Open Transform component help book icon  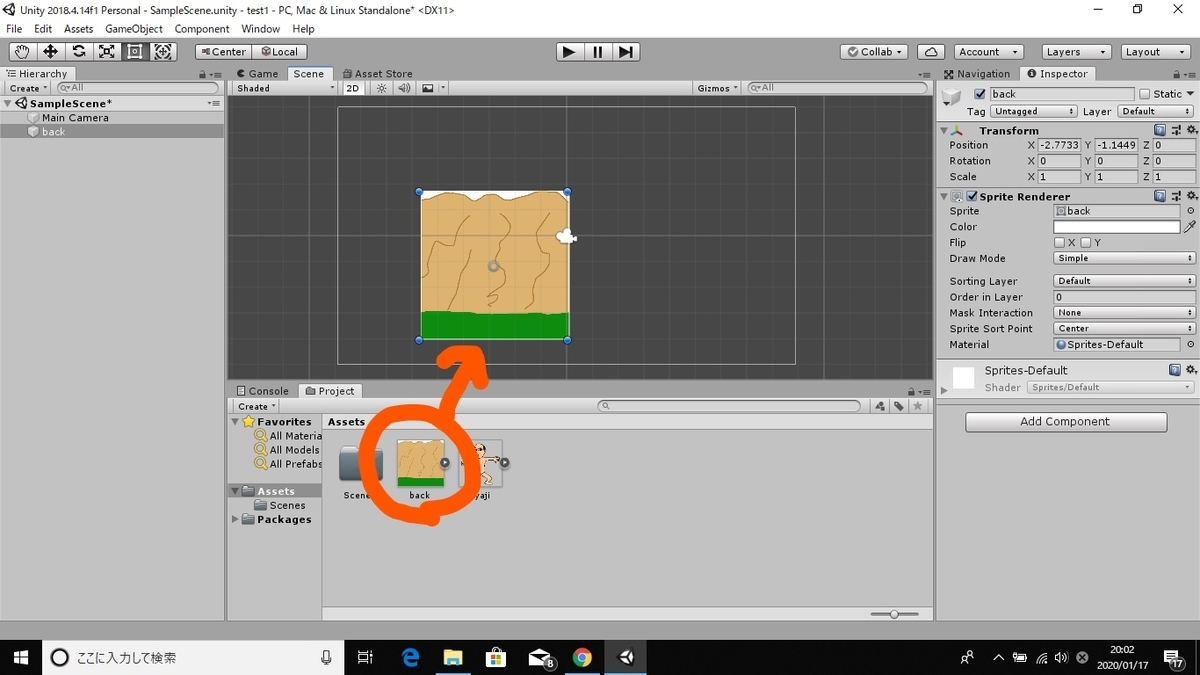pos(1160,131)
